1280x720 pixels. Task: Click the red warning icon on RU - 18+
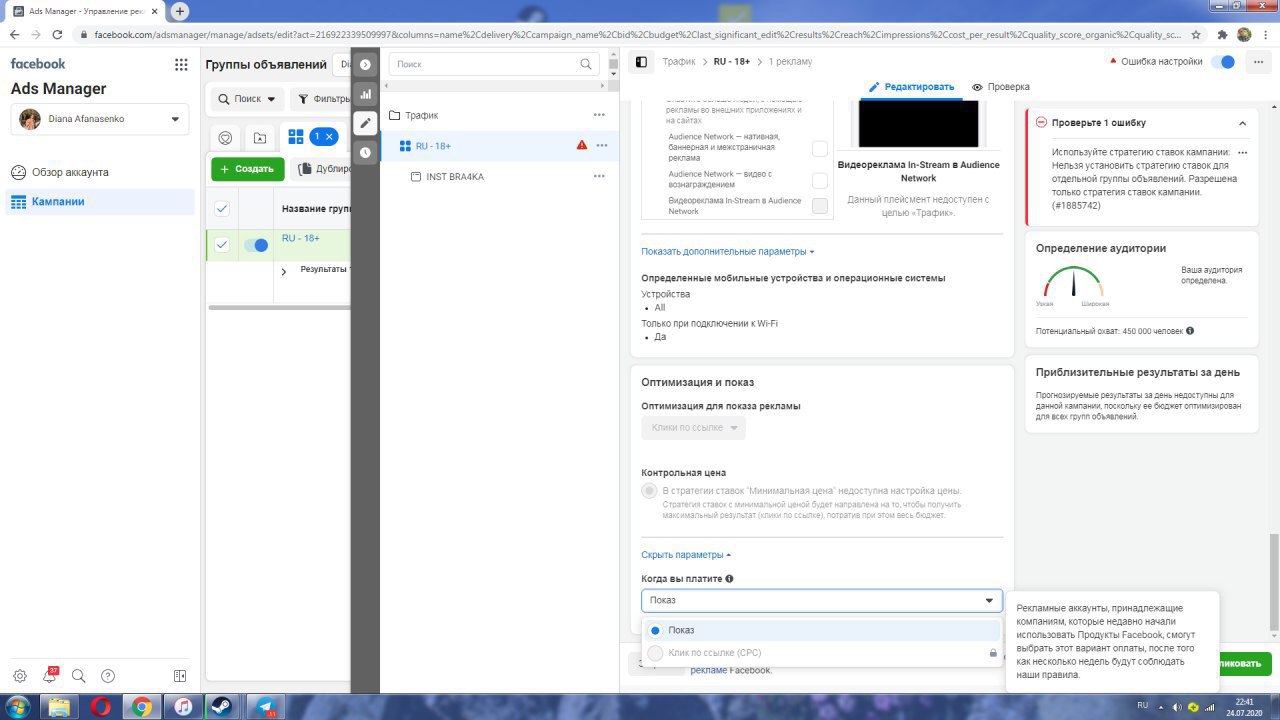tap(582, 145)
